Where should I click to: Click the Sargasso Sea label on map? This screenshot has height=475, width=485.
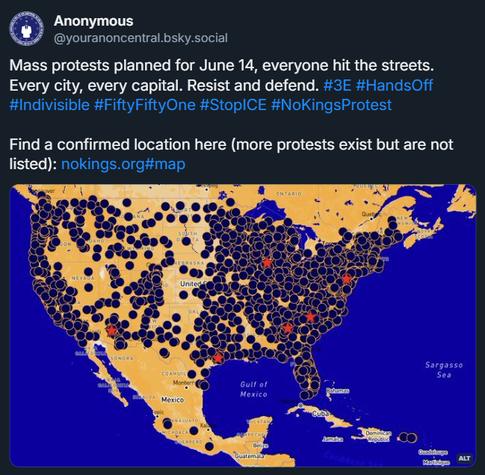(x=444, y=370)
